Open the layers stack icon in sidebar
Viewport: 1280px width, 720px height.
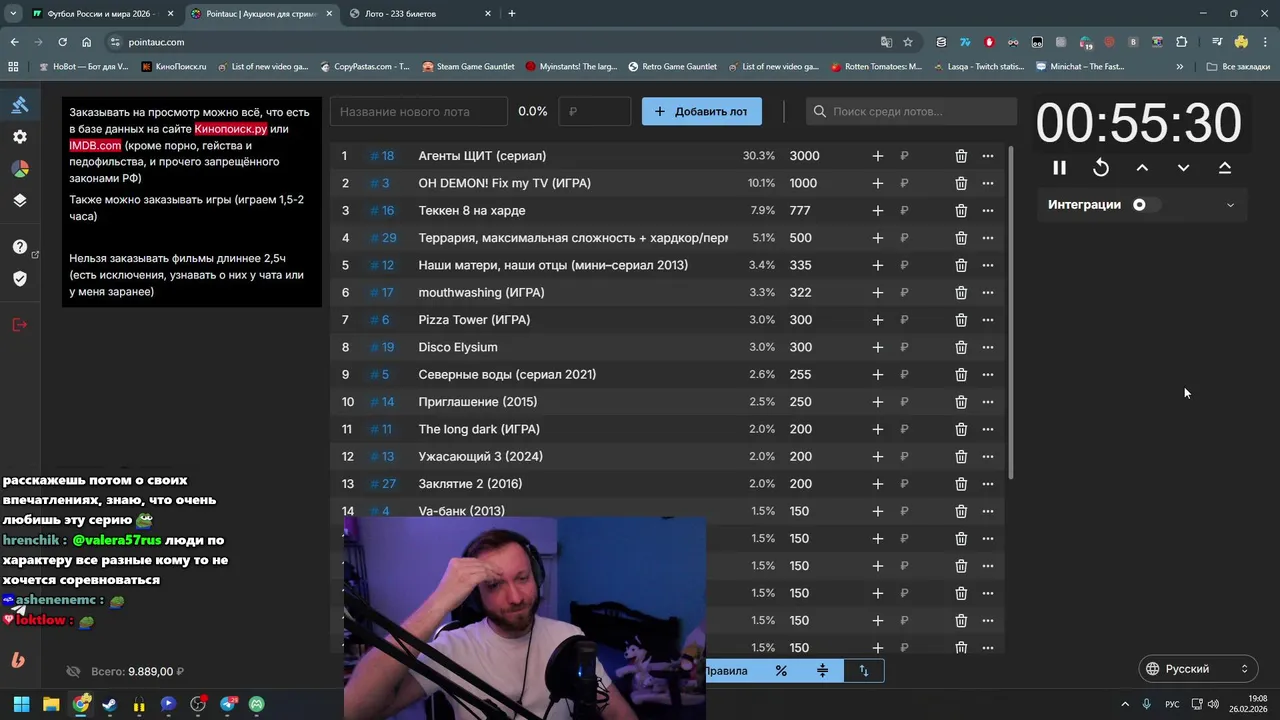click(x=20, y=200)
